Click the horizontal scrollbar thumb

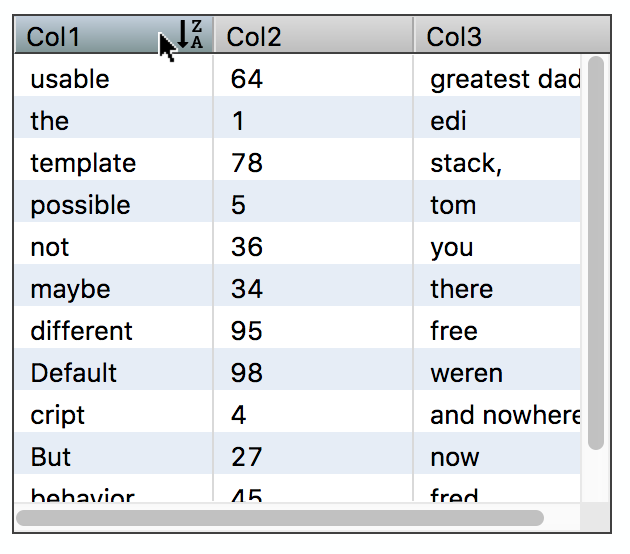[280, 518]
